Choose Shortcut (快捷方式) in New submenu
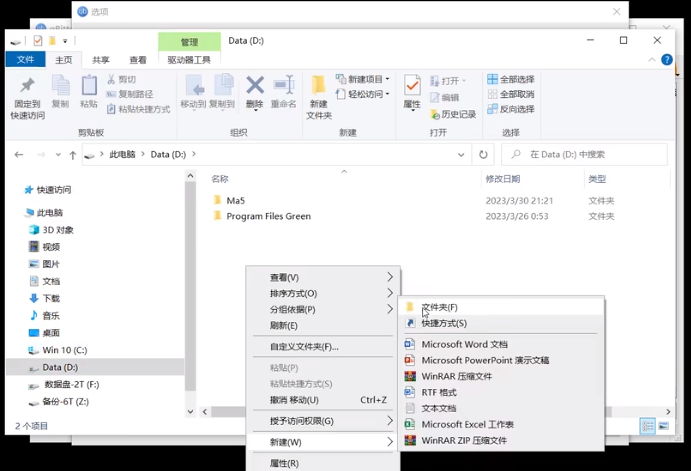This screenshot has height=471, width=691. pos(501,323)
